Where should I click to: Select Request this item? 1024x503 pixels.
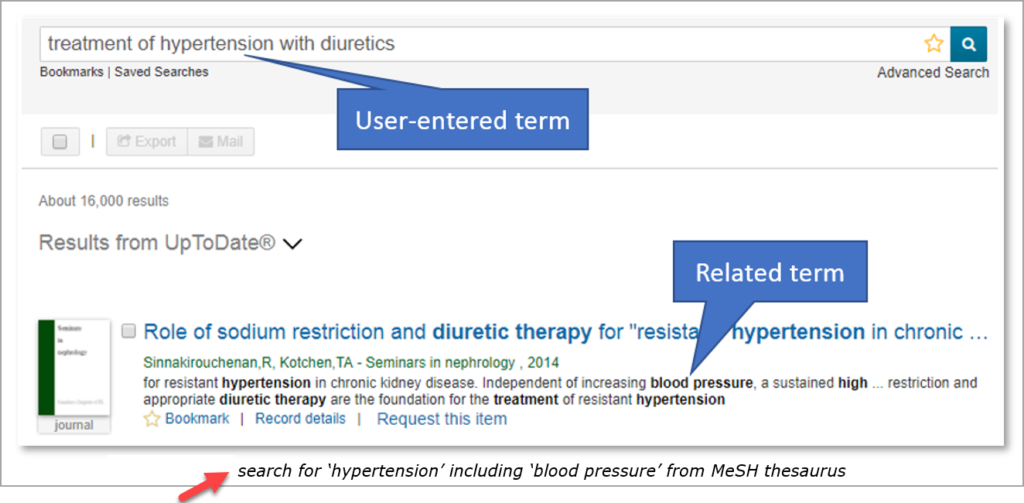pyautogui.click(x=442, y=419)
